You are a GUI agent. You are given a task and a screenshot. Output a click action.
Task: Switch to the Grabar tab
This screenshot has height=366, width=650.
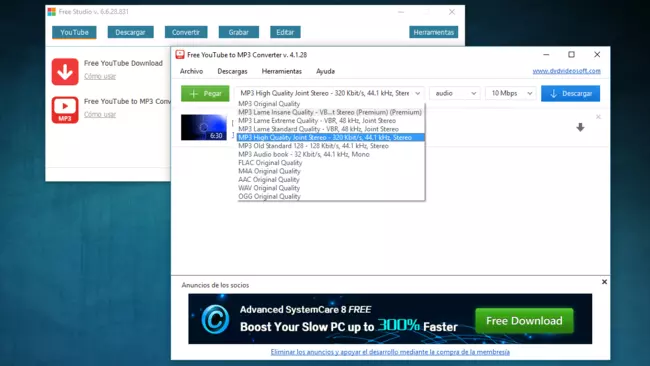(x=239, y=32)
